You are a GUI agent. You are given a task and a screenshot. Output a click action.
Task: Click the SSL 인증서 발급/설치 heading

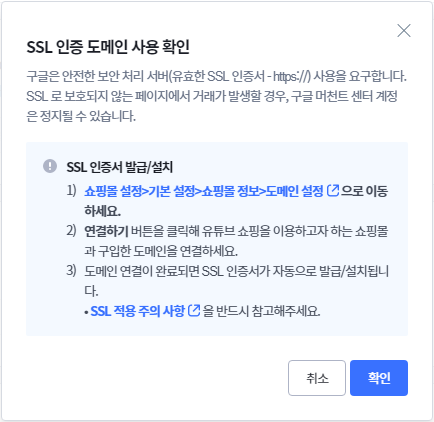pos(120,167)
